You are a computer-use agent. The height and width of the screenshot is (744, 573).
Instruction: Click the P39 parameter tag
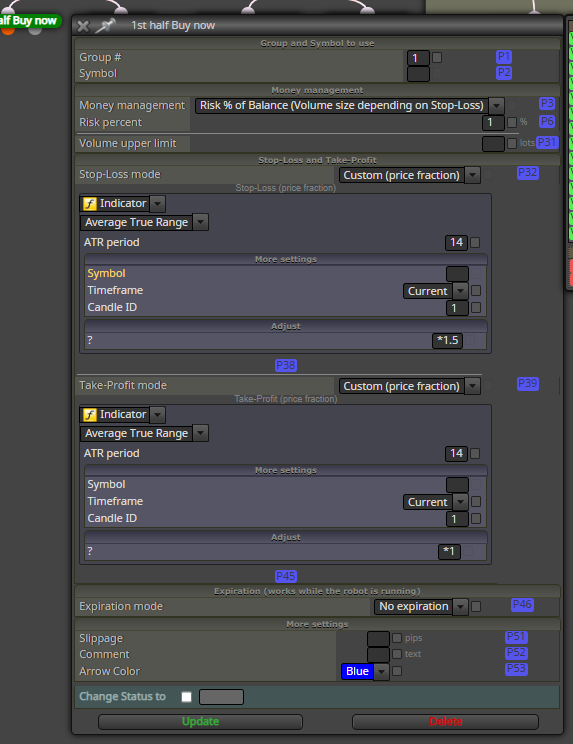(527, 384)
